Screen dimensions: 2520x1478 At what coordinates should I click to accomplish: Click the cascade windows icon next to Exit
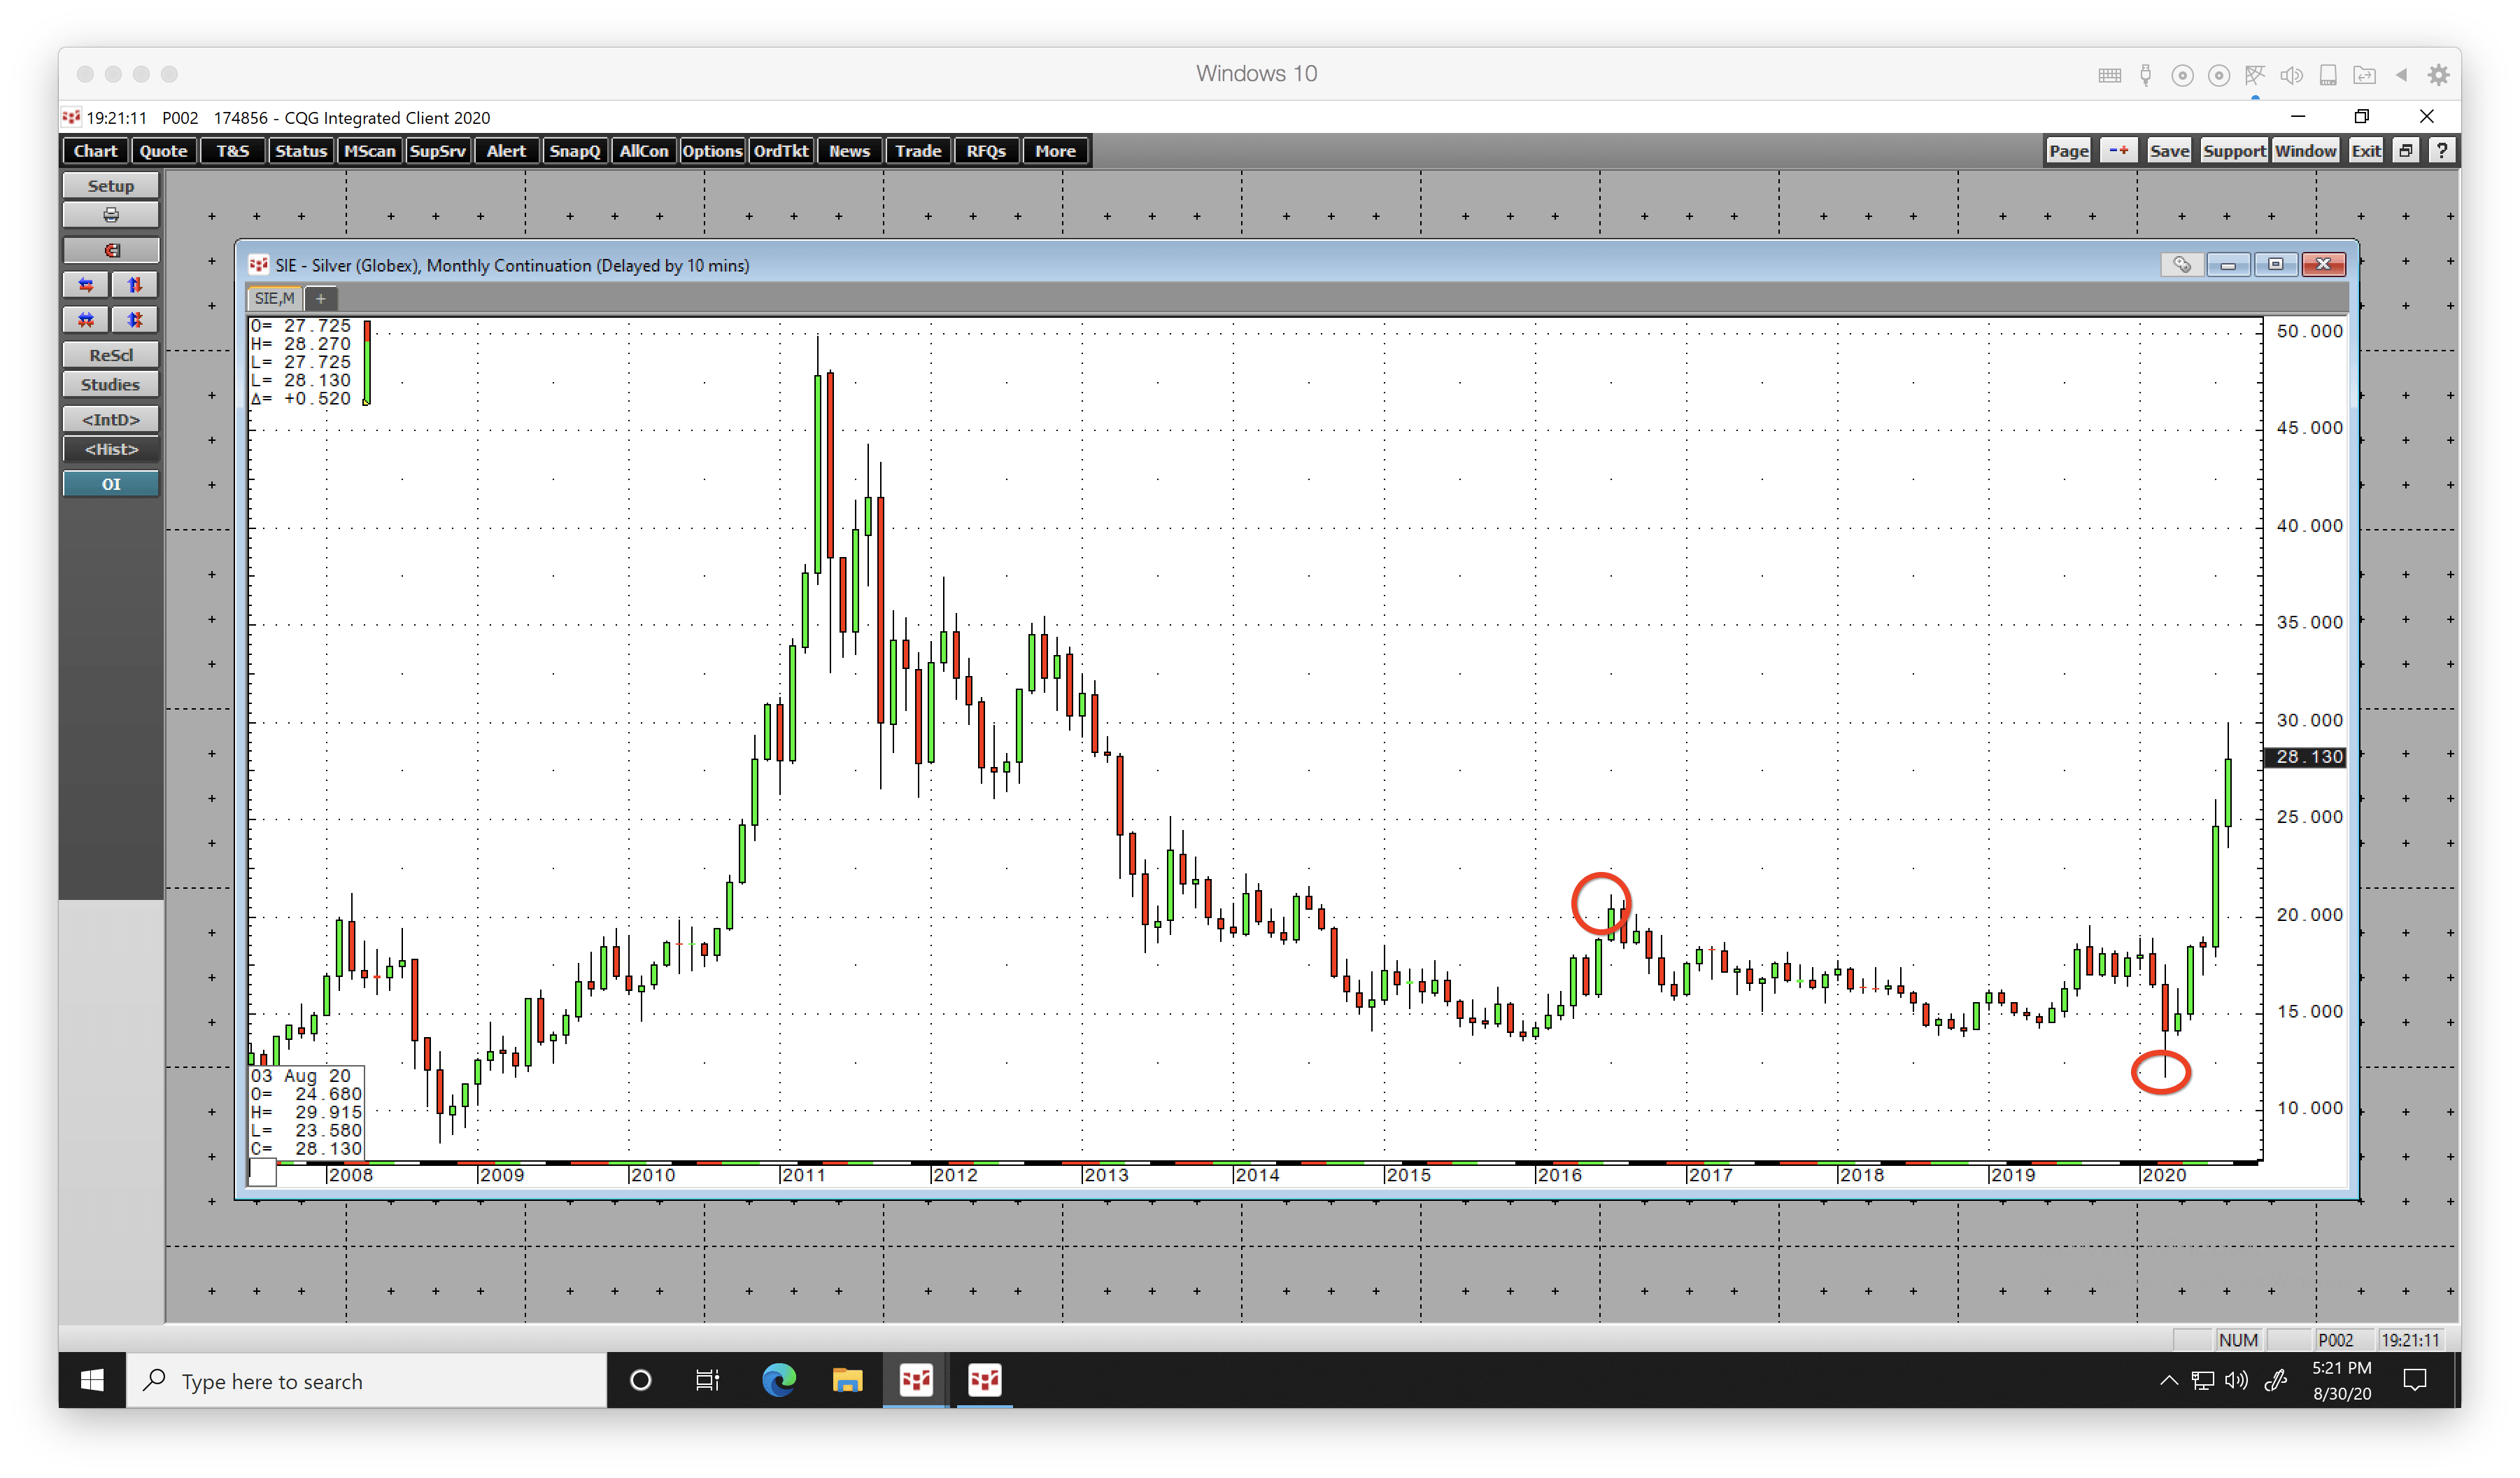point(2406,151)
